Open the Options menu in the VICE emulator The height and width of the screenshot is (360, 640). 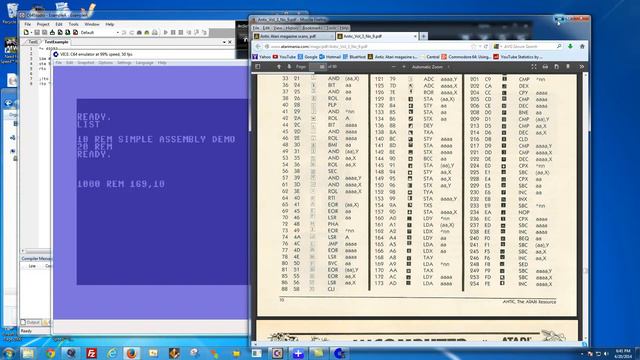105,63
